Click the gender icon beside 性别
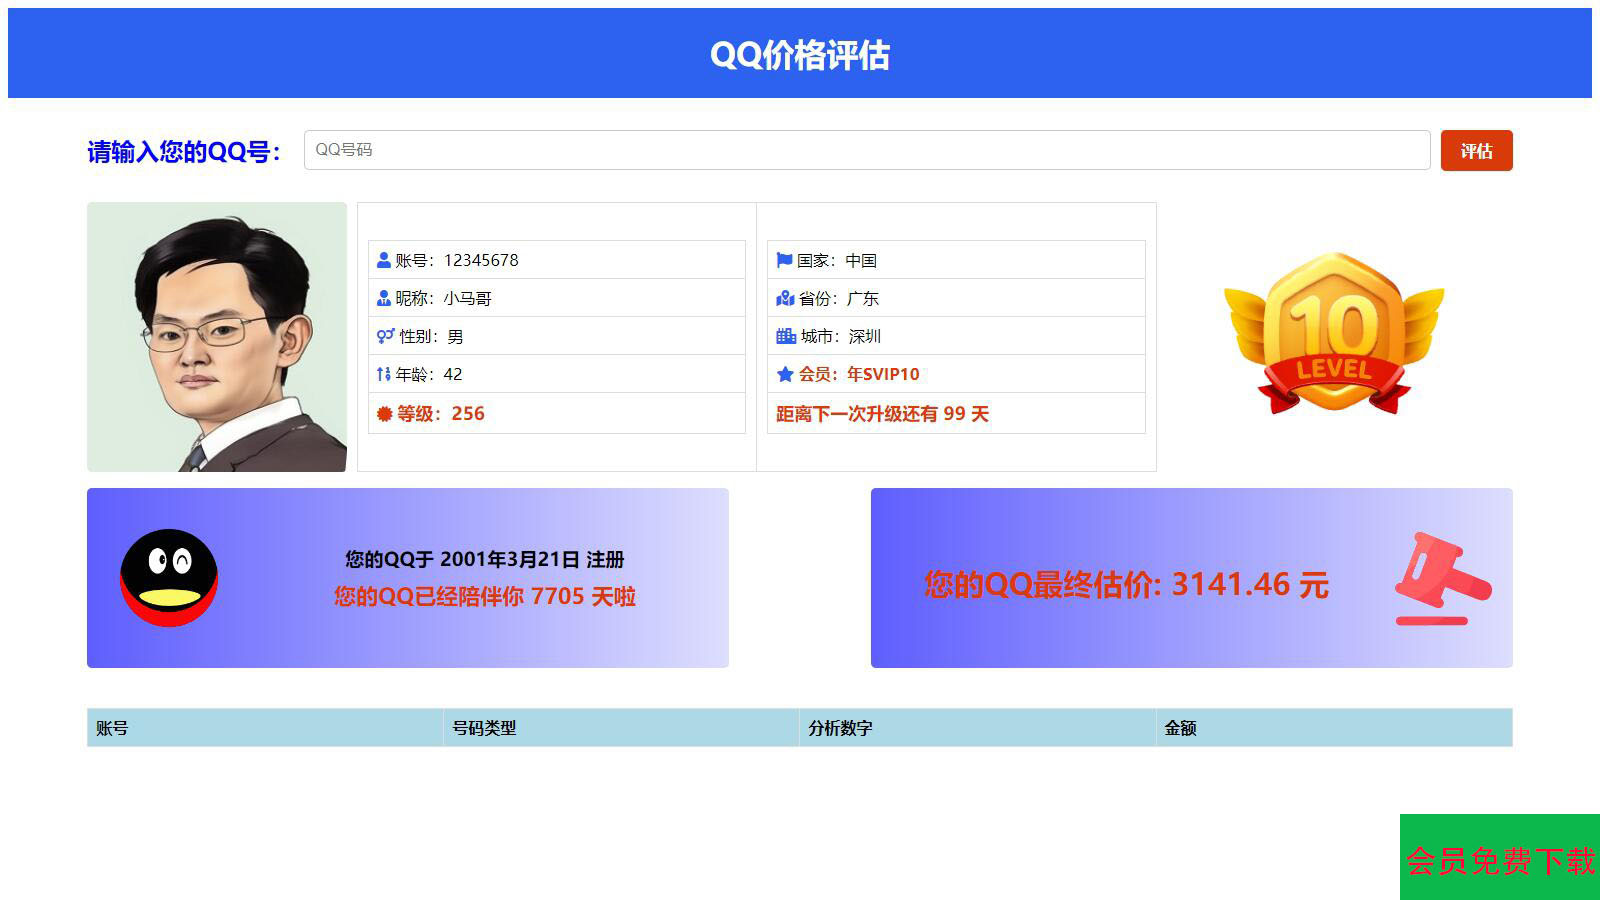 click(385, 336)
